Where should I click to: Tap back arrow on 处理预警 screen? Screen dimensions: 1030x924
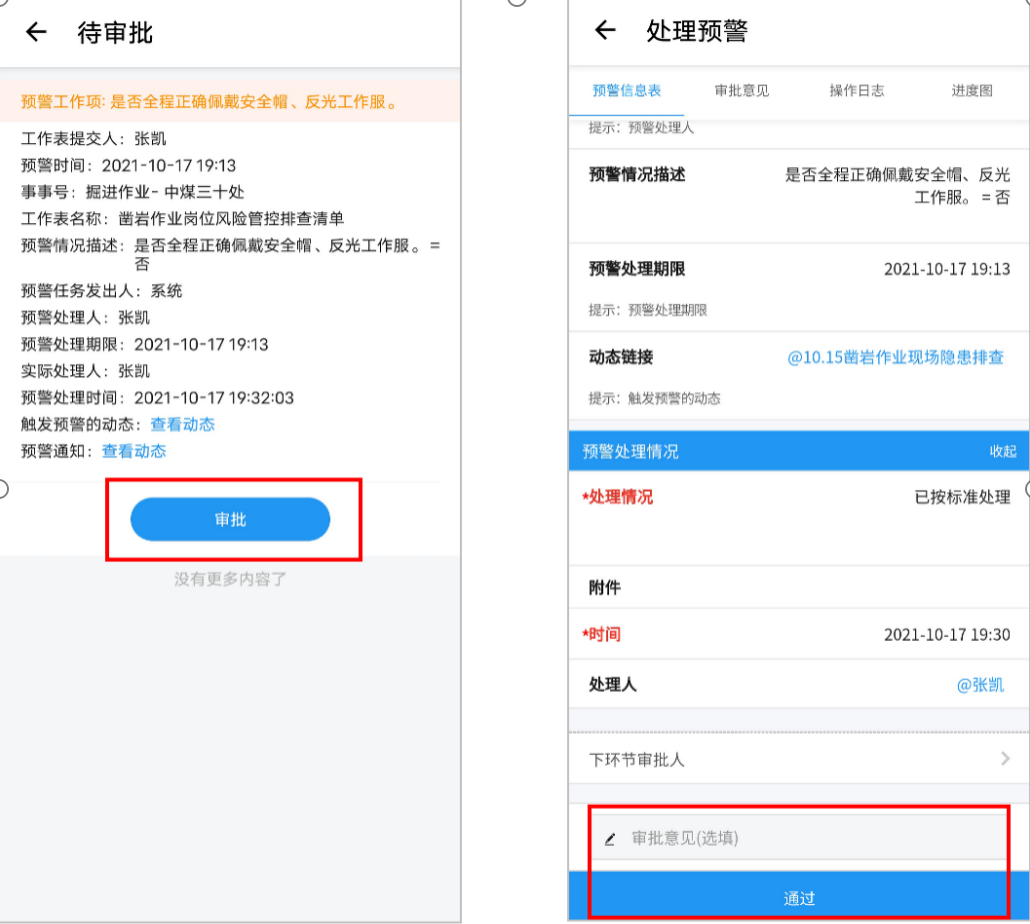pyautogui.click(x=605, y=30)
